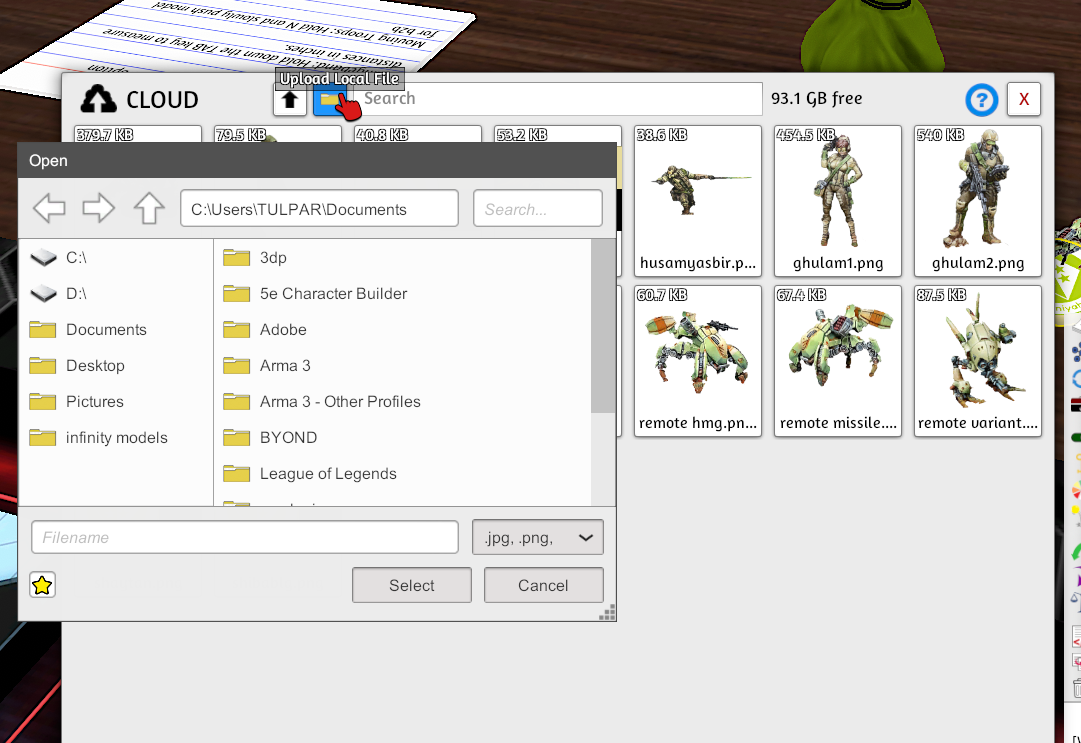Click the path field showing C:\Users\TULPAR\Documents
This screenshot has width=1081, height=743.
[x=319, y=209]
